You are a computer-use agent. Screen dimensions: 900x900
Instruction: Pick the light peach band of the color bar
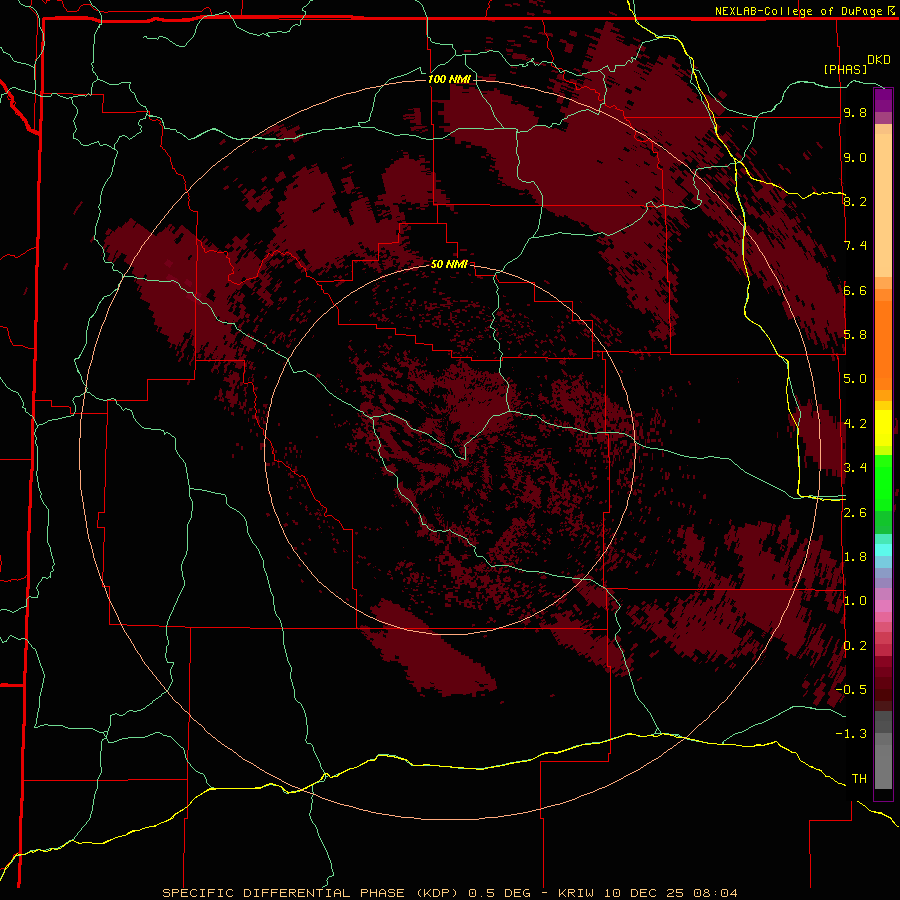coord(883,205)
